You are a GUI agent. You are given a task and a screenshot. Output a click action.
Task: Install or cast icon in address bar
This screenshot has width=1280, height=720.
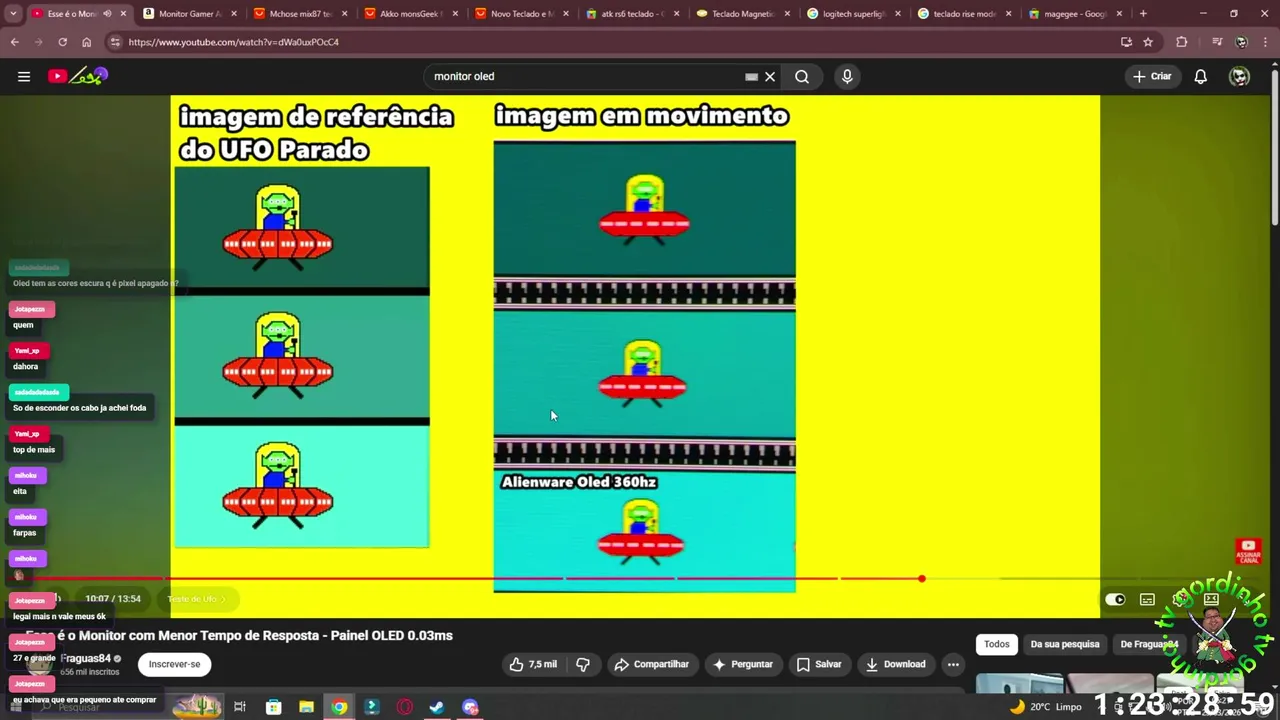point(1126,42)
